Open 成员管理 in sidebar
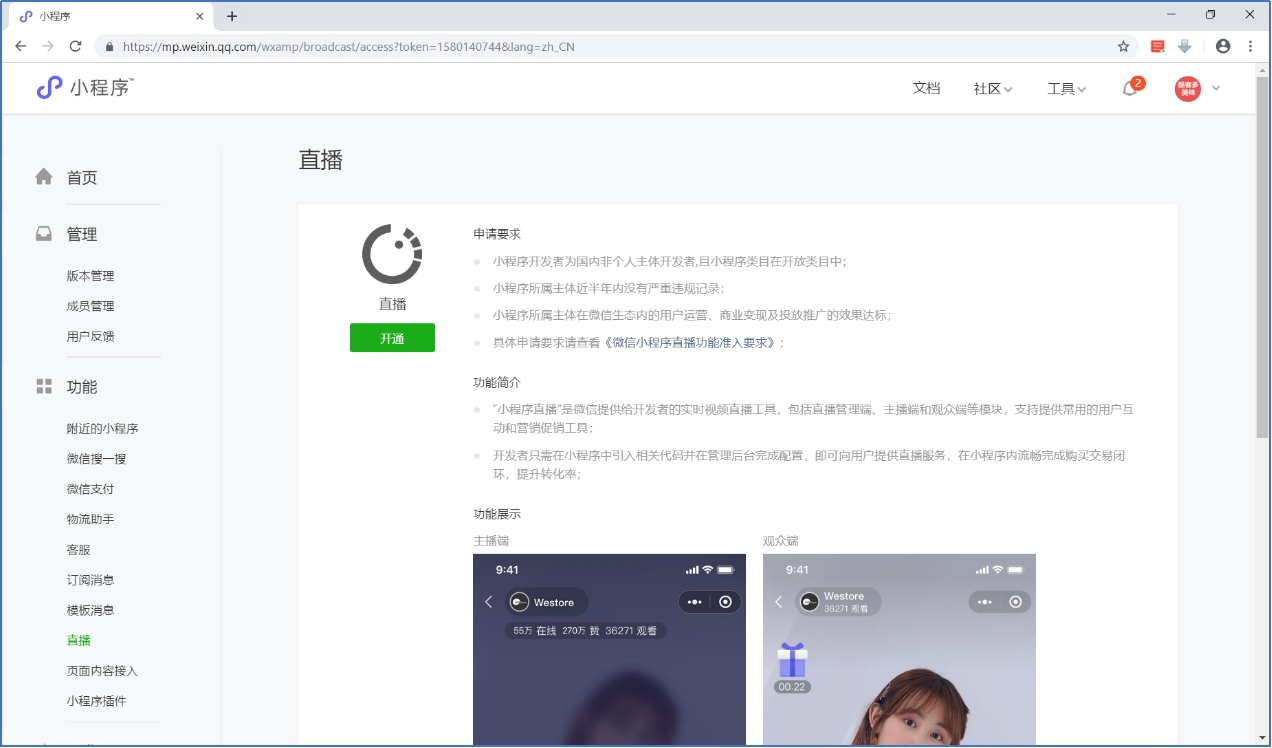 (x=91, y=306)
